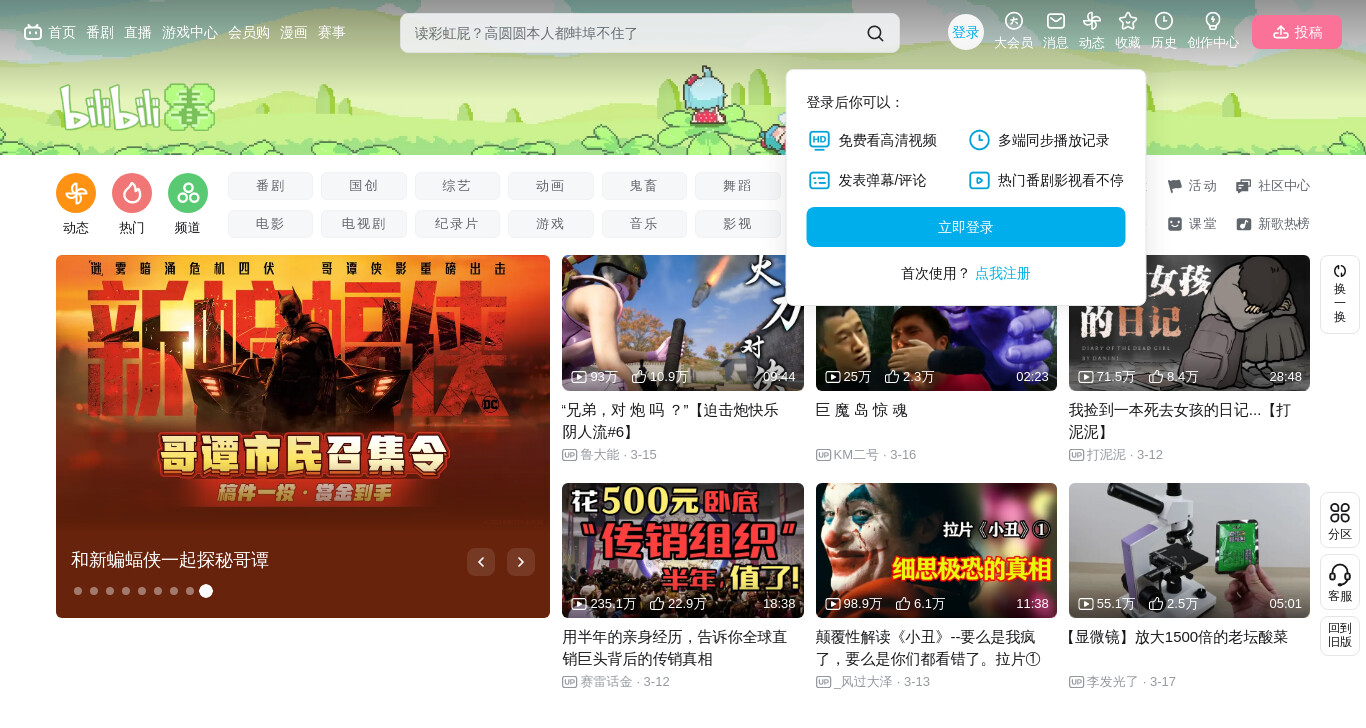1366x728 pixels.
Task: Select the 音乐 category tag
Action: click(x=644, y=224)
